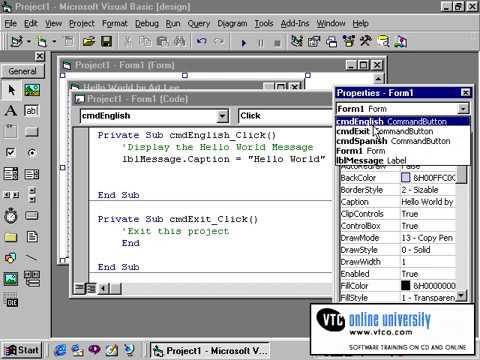Open Project Explorer from the toolbar
This screenshot has height=360, width=480.
pos(297,42)
